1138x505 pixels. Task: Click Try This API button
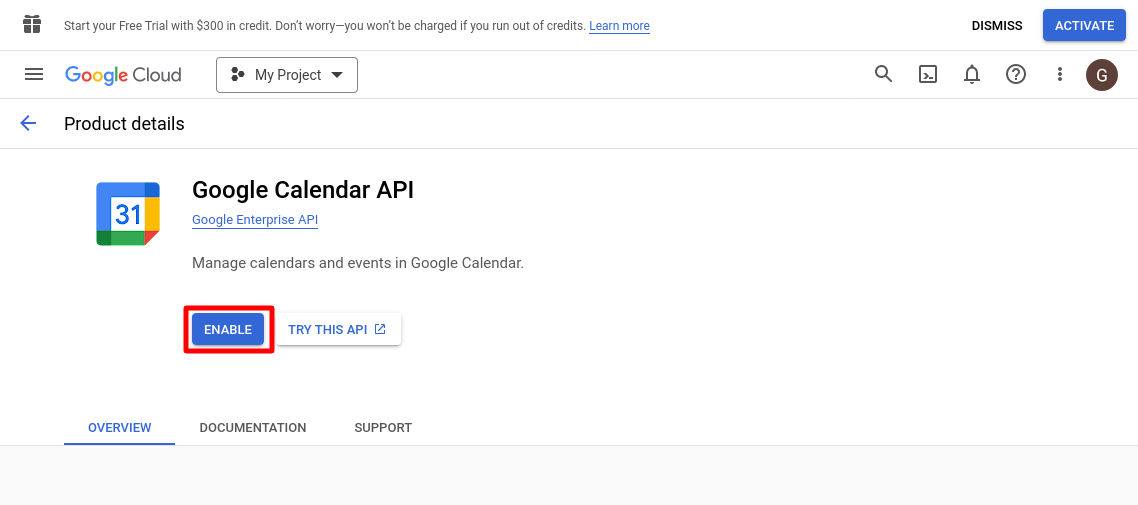pyautogui.click(x=337, y=329)
